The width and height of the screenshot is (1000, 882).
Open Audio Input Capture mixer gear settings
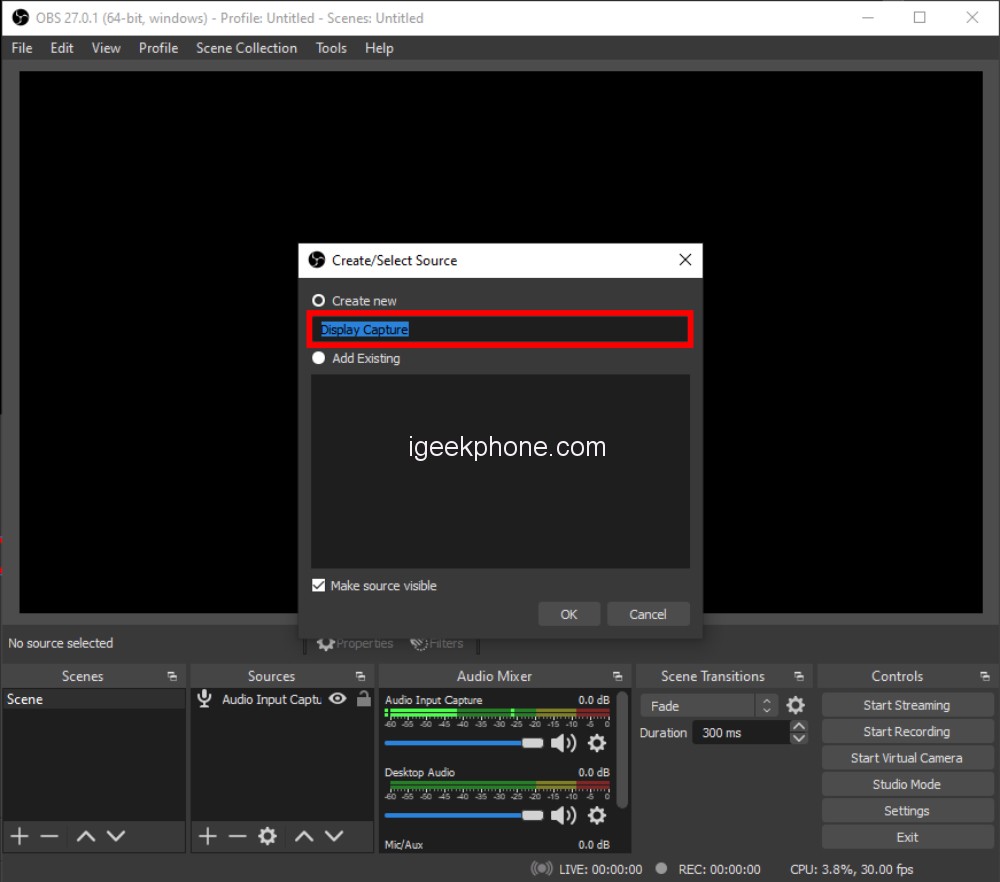click(597, 743)
